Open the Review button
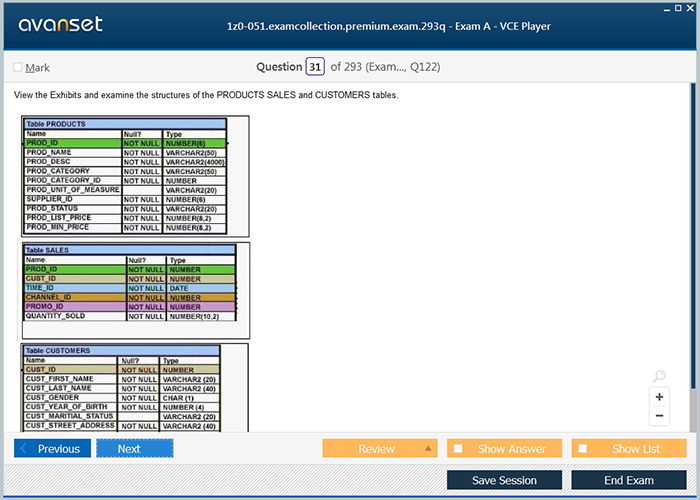 click(380, 448)
